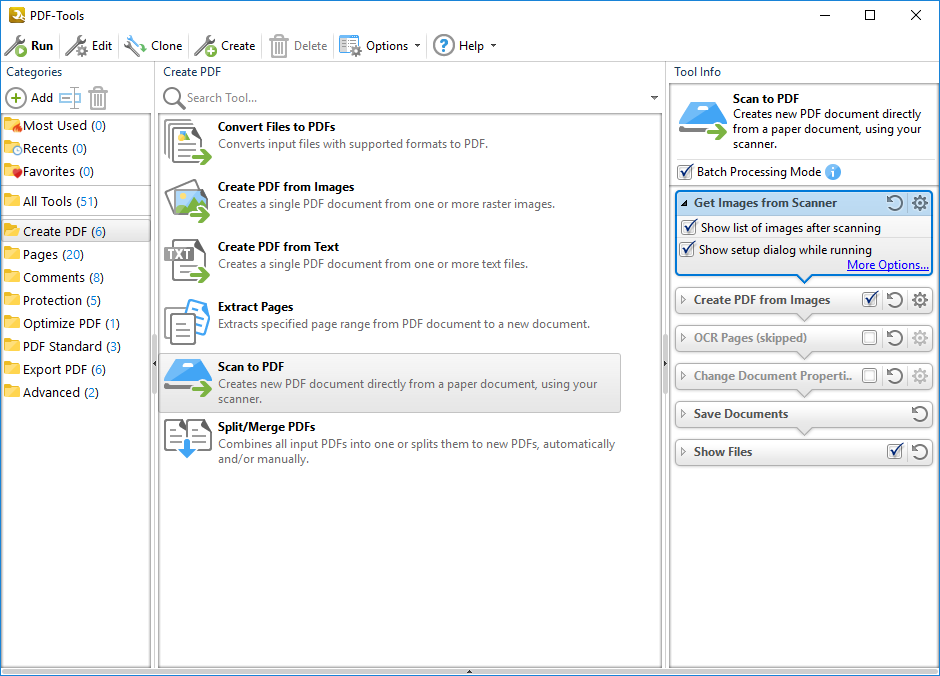Reset the Create PDF from Images step
940x676 pixels.
[x=894, y=300]
